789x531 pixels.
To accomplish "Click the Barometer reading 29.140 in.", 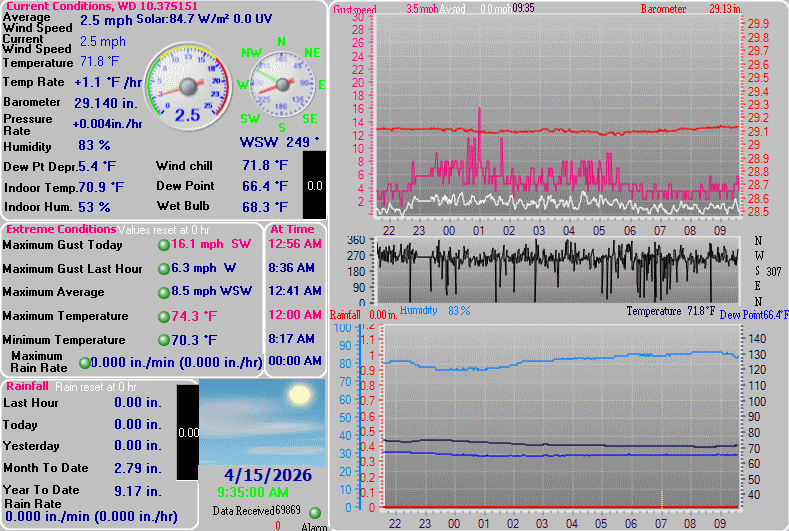I will click(x=105, y=103).
